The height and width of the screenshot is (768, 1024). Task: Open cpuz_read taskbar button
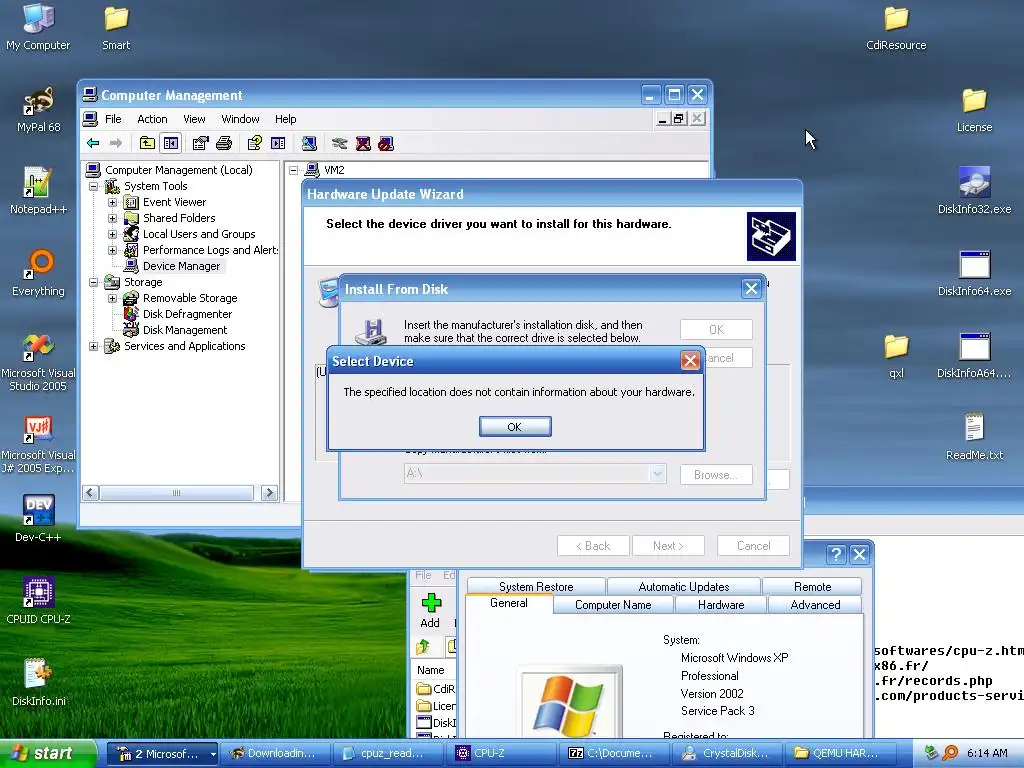coord(391,754)
